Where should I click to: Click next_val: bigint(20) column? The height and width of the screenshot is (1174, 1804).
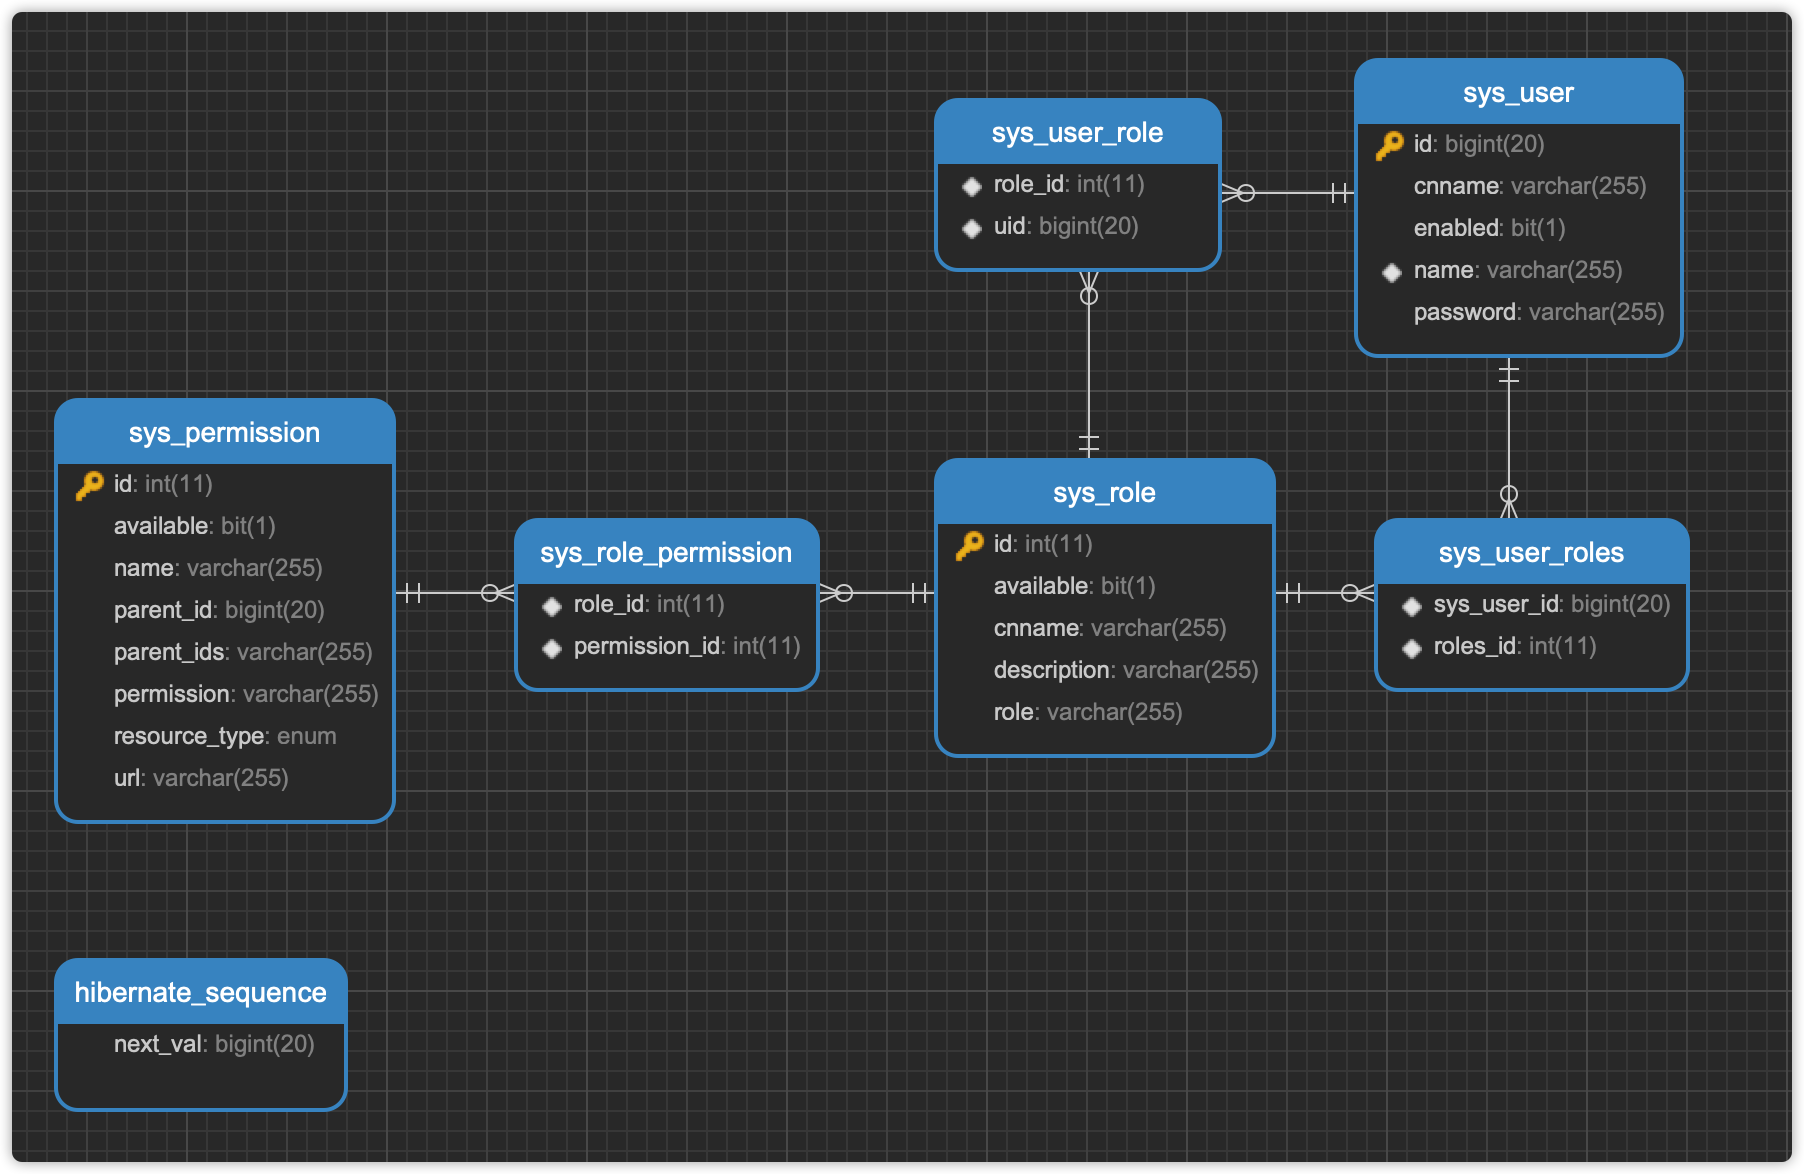(214, 1044)
